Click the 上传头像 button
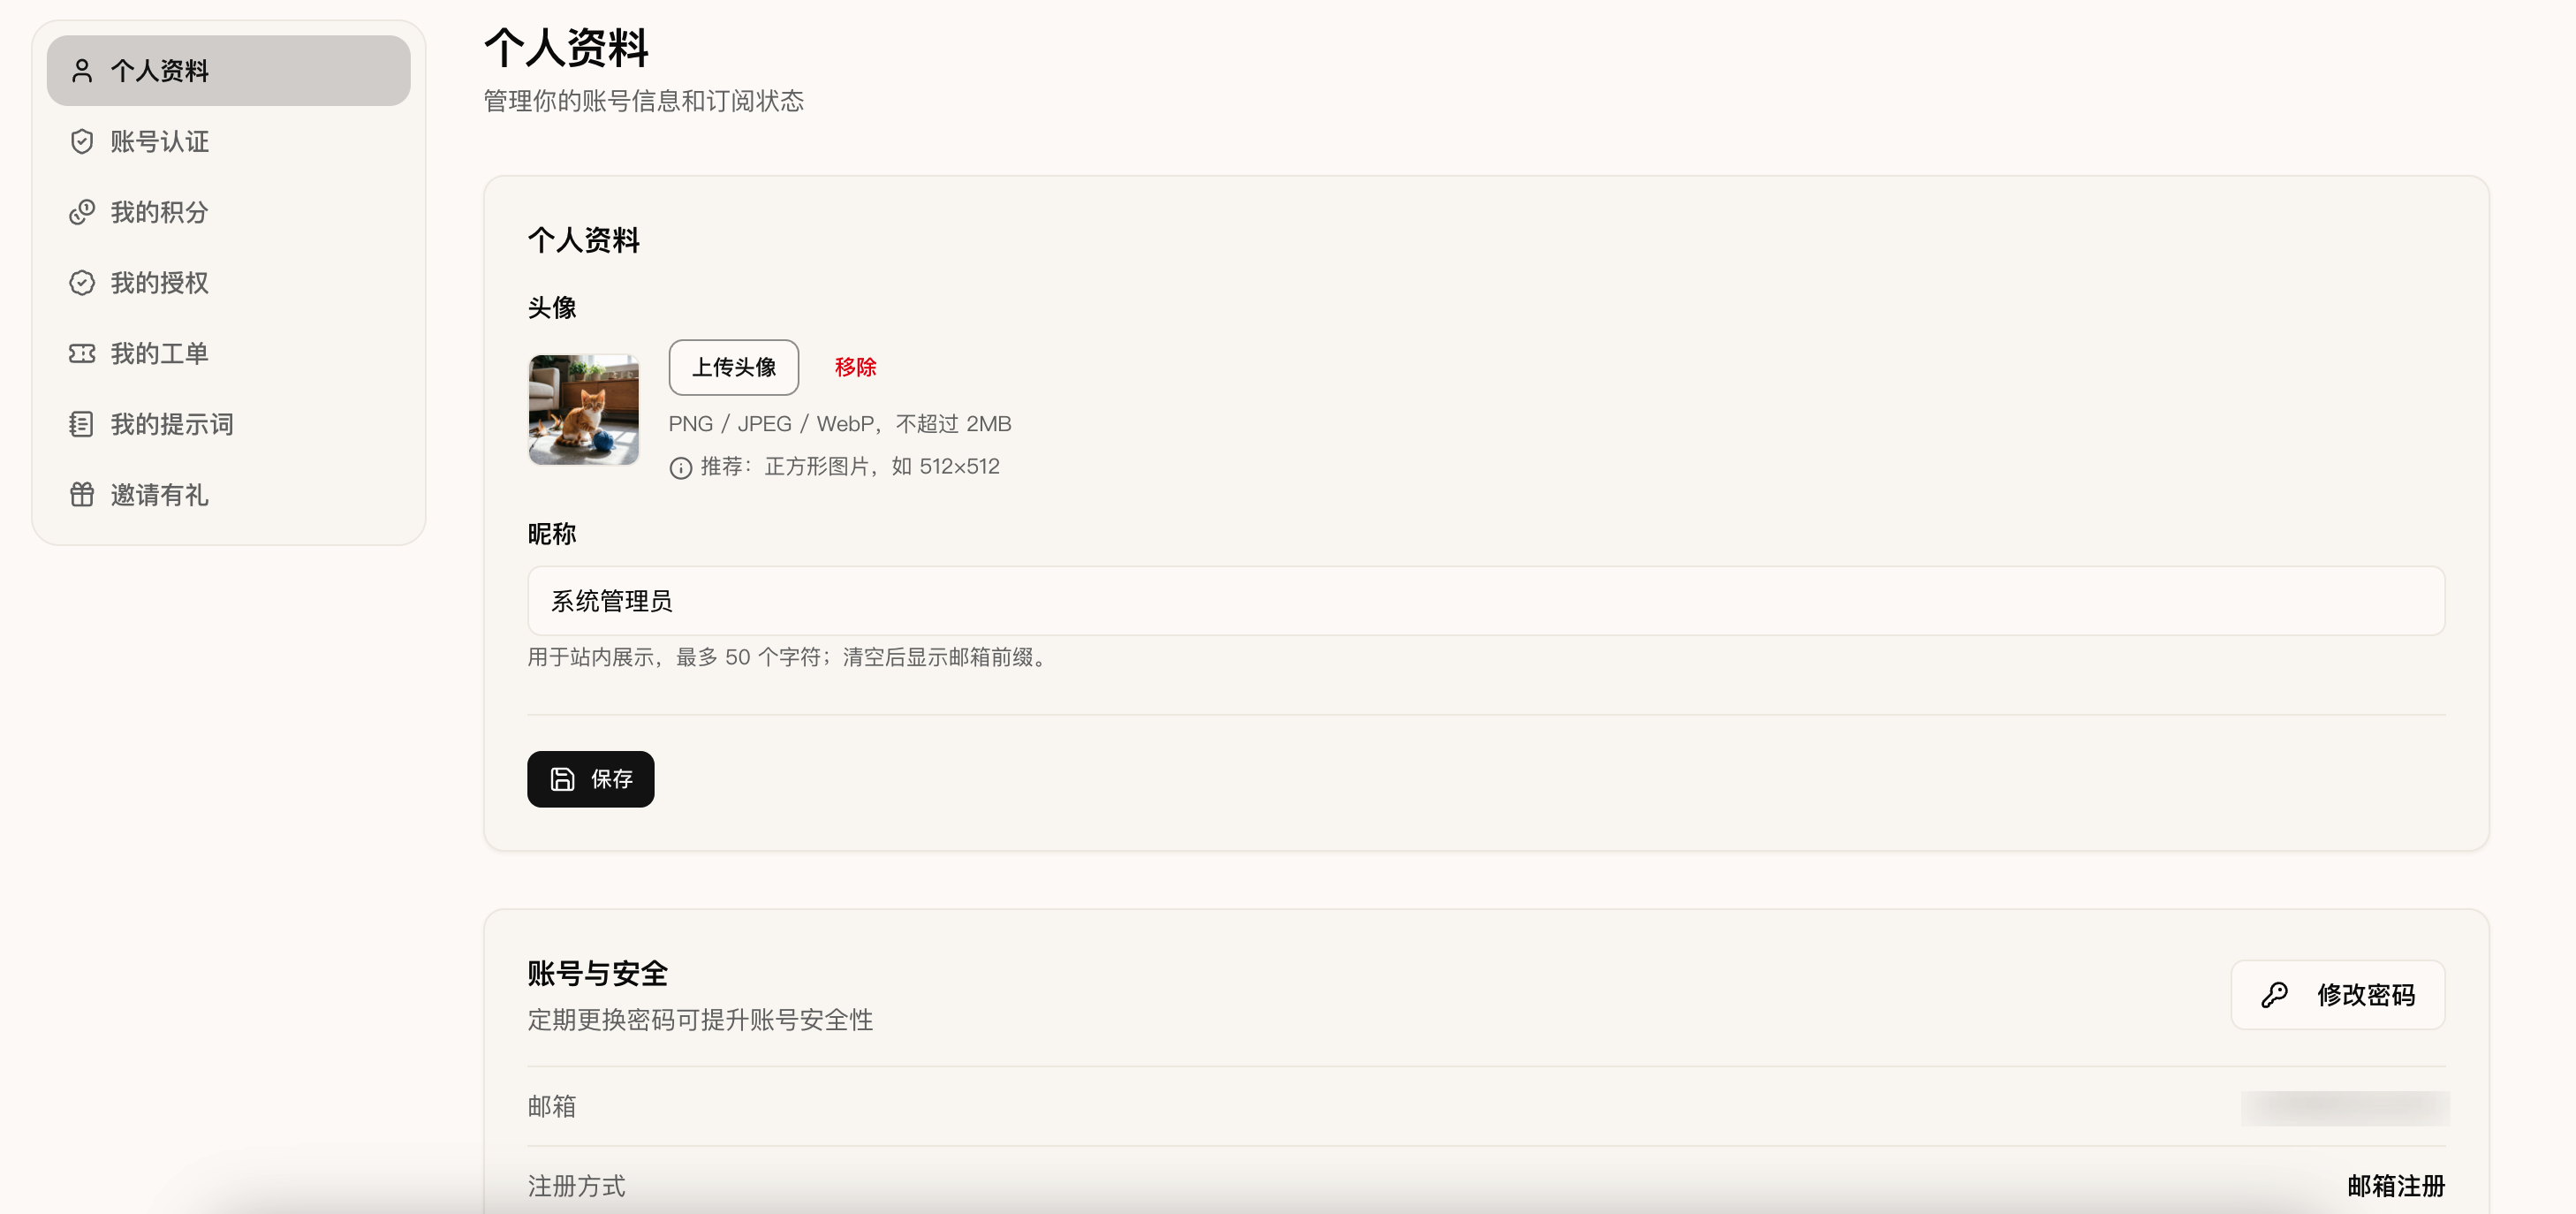Viewport: 2576px width, 1214px height. [x=734, y=367]
